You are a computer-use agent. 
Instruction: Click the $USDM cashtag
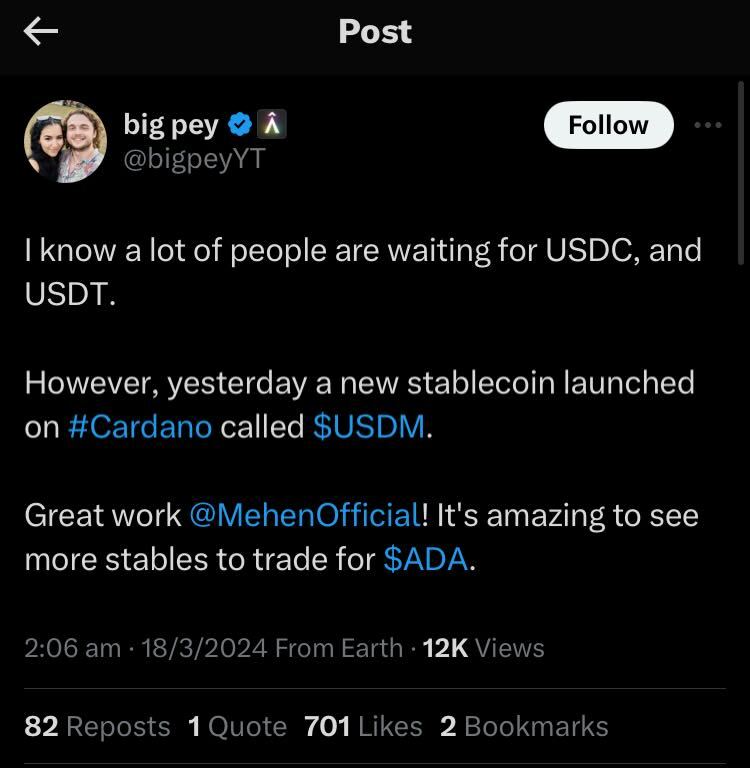[369, 427]
